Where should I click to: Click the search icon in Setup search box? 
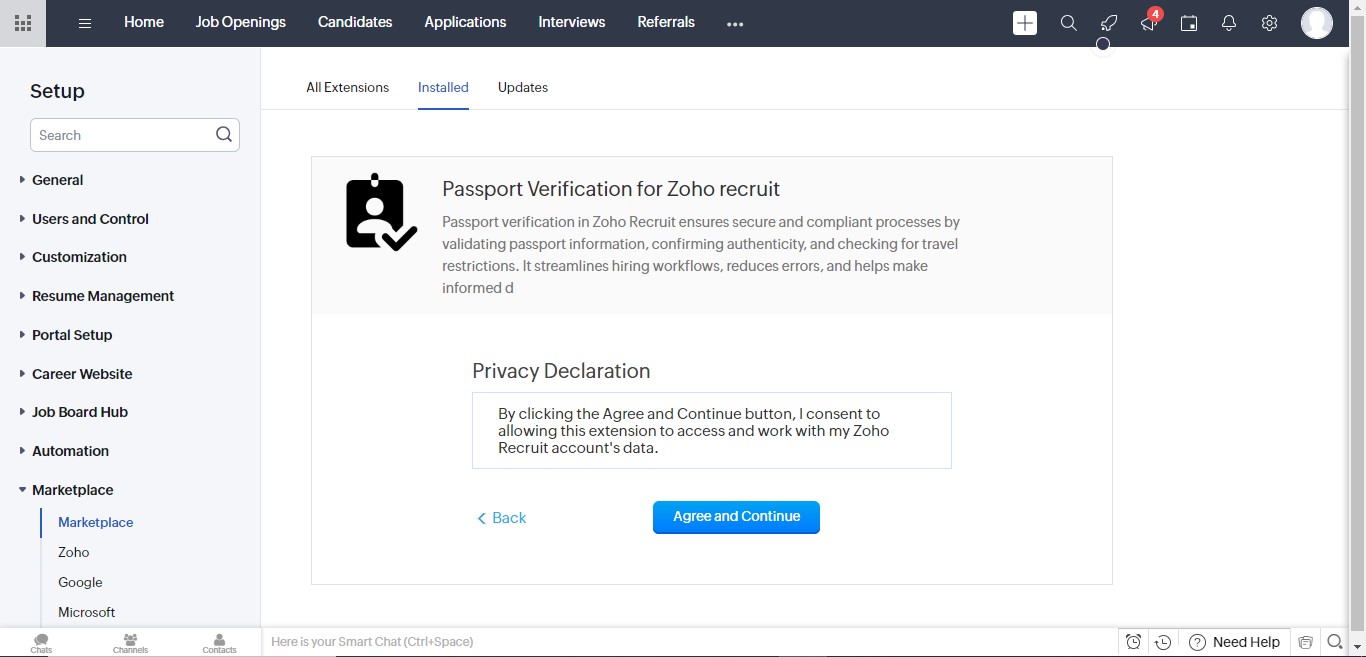coord(224,135)
